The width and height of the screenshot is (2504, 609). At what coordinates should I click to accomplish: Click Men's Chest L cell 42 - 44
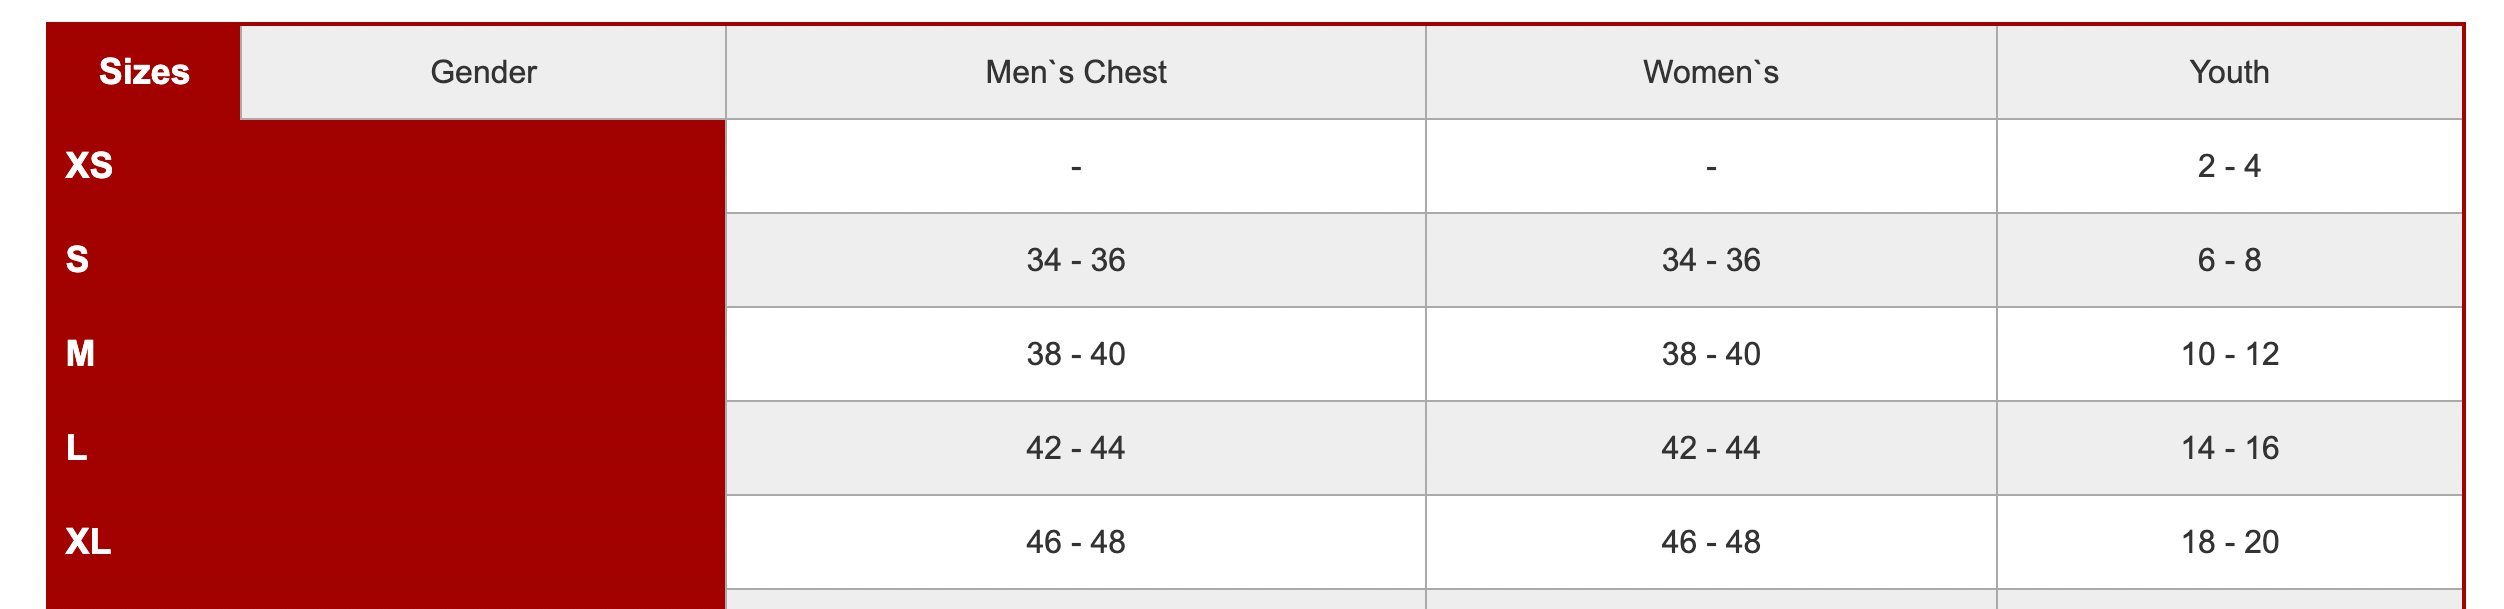point(1075,448)
